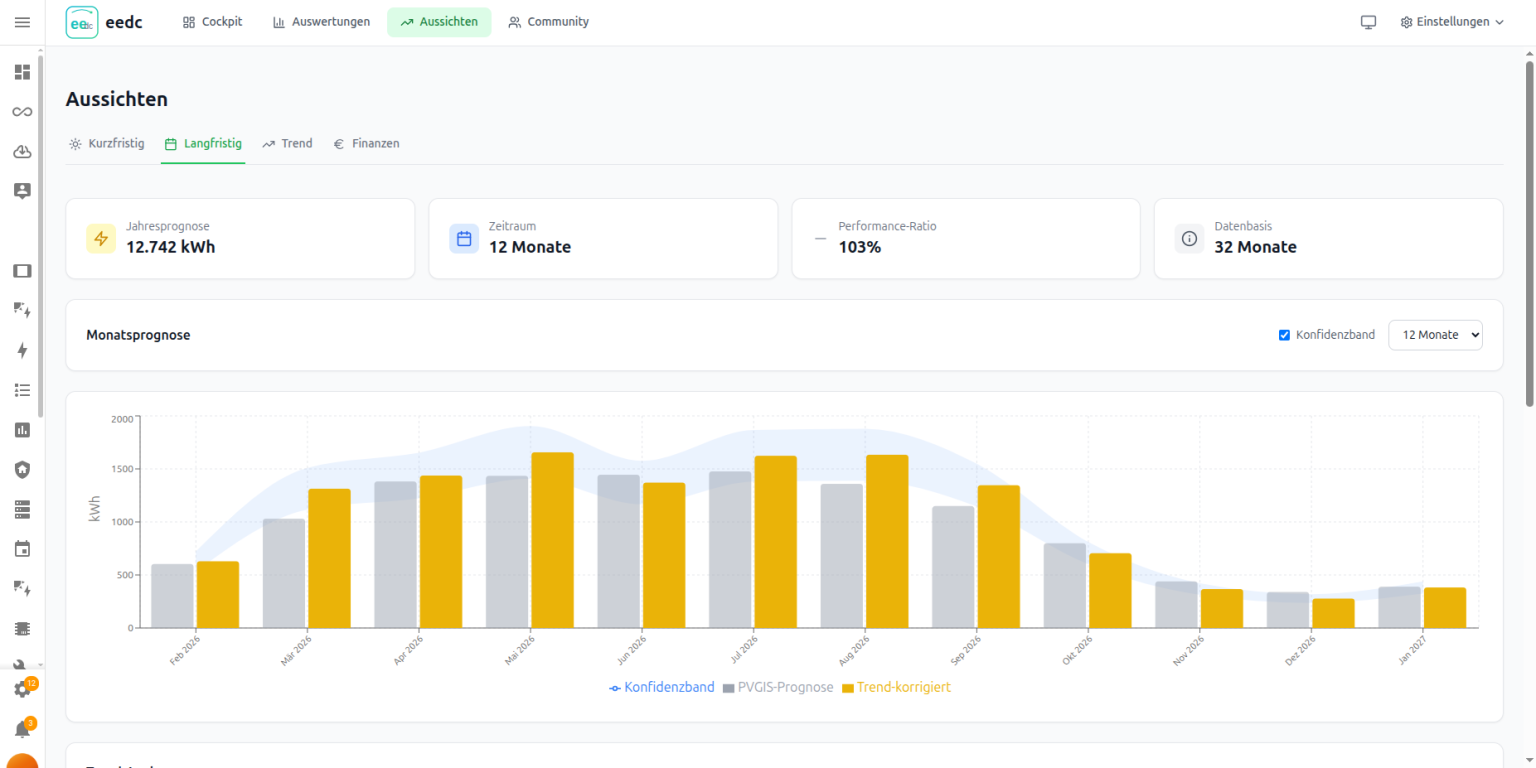Click the gear icon with badge 12

coord(22,689)
